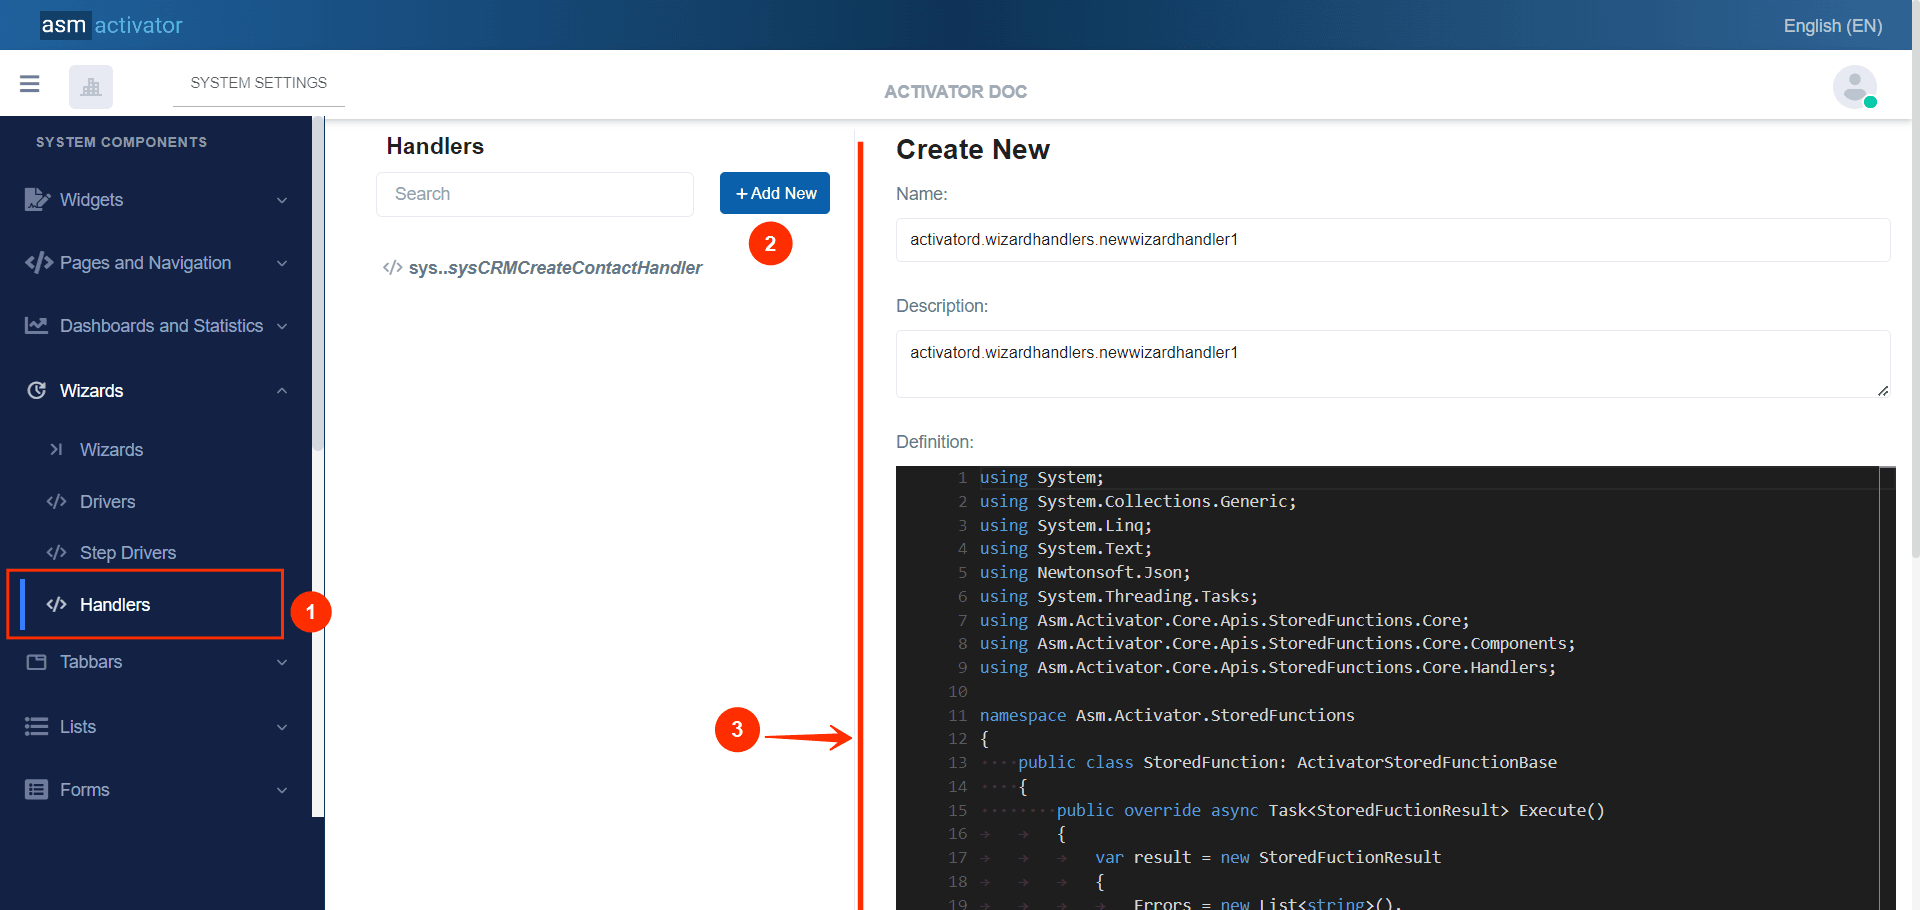1920x910 pixels.
Task: Expand the Tabbars chevron
Action: click(282, 662)
